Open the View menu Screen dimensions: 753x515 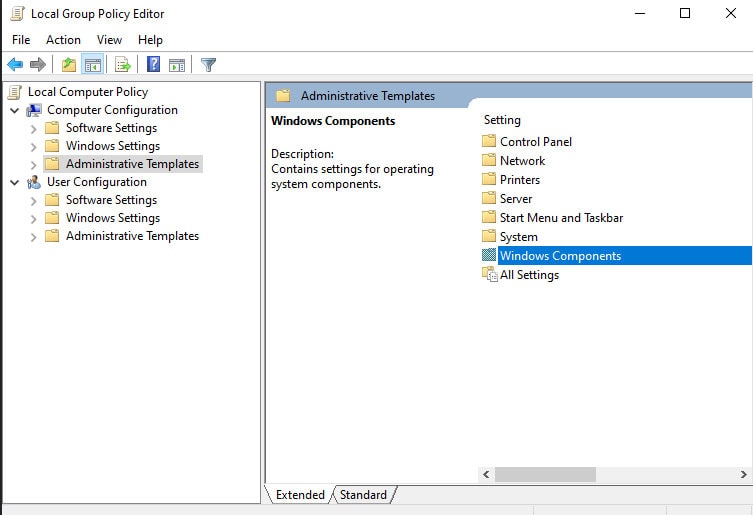point(109,40)
